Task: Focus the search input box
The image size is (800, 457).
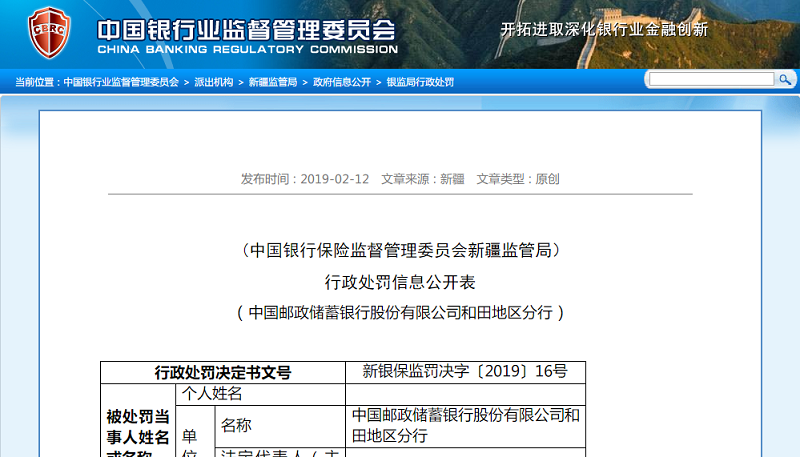Action: click(x=711, y=79)
